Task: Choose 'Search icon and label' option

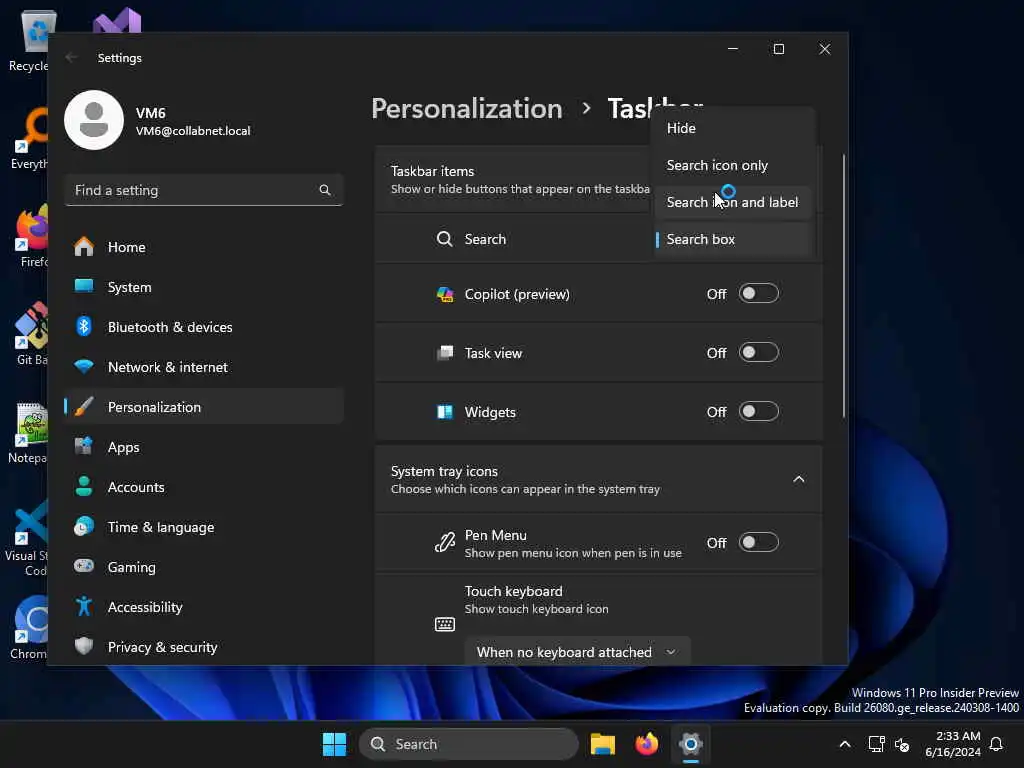Action: click(732, 202)
